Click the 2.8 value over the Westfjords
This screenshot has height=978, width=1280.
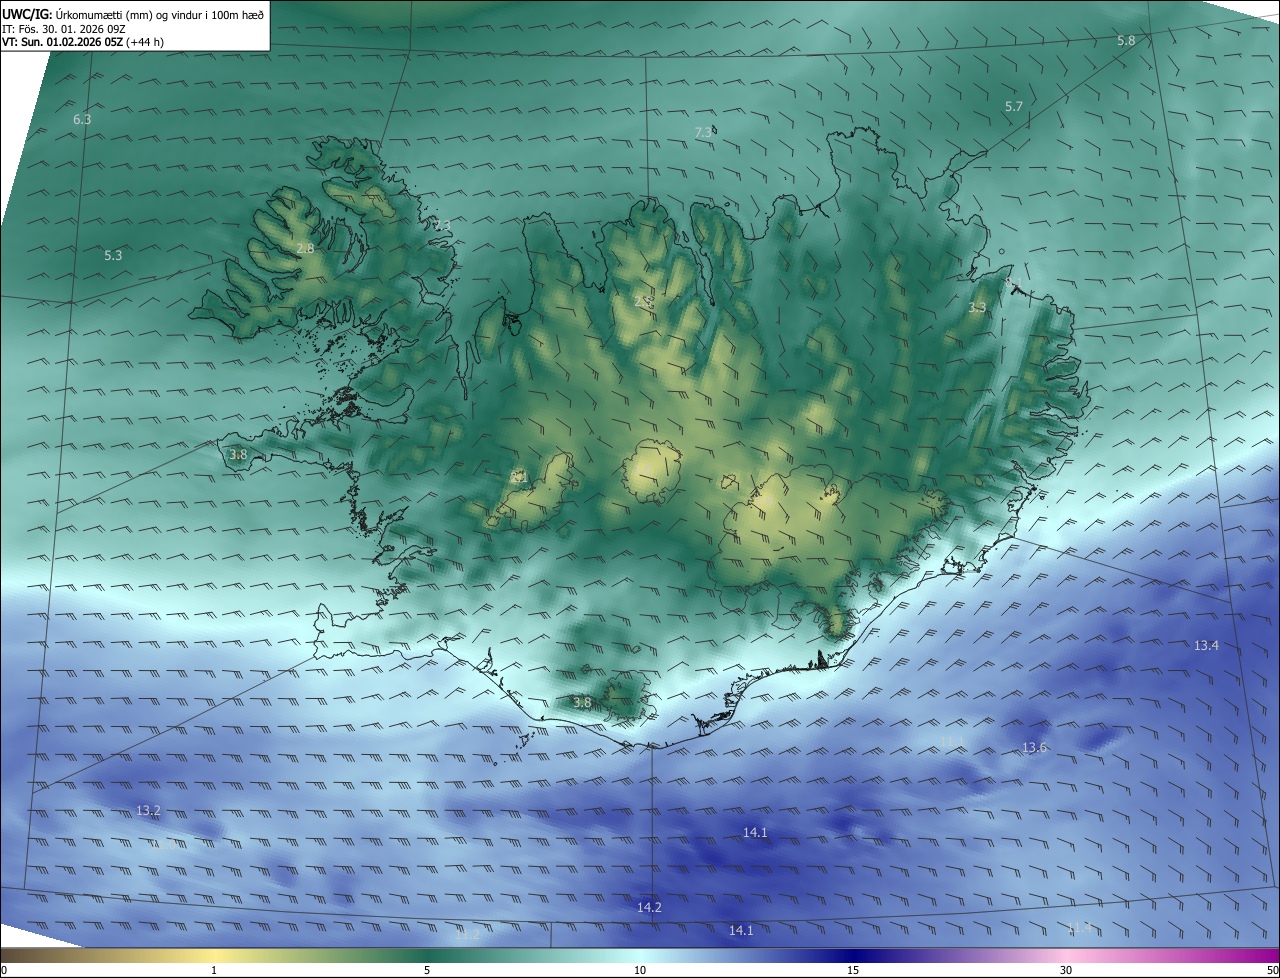(x=305, y=248)
